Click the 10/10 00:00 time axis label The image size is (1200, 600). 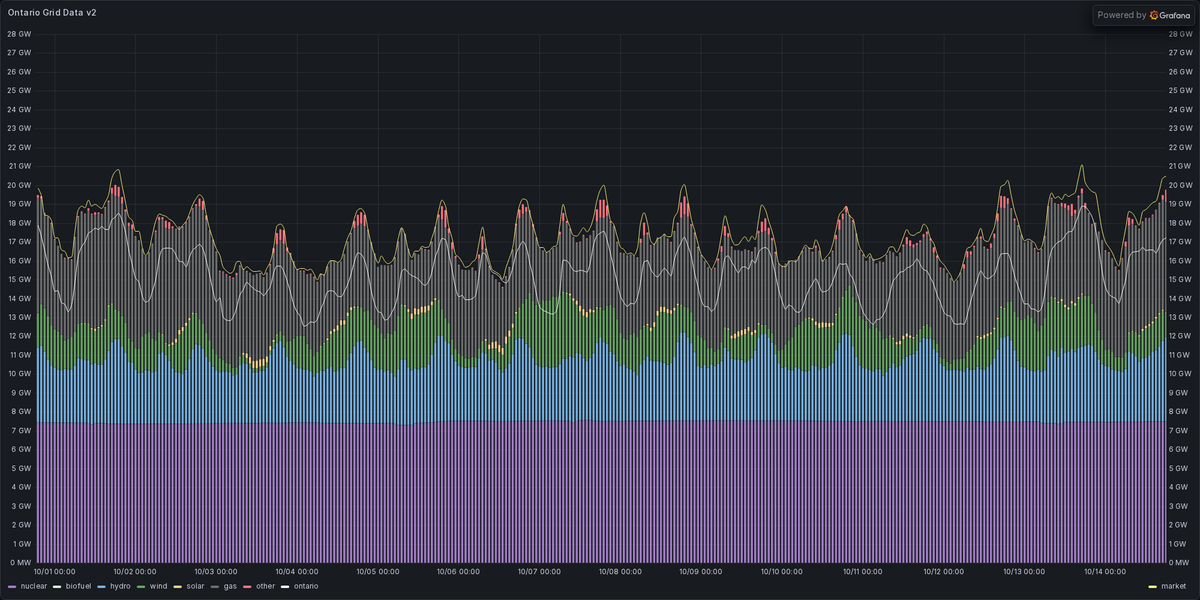tap(782, 572)
